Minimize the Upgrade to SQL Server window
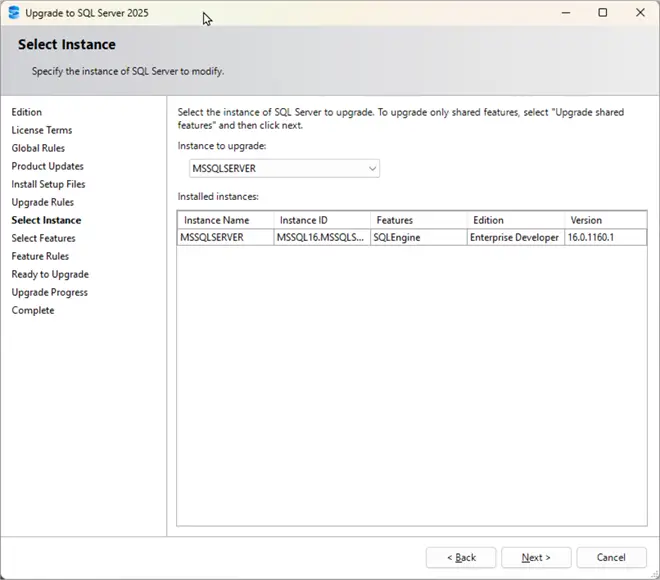The height and width of the screenshot is (580, 660). (x=566, y=13)
